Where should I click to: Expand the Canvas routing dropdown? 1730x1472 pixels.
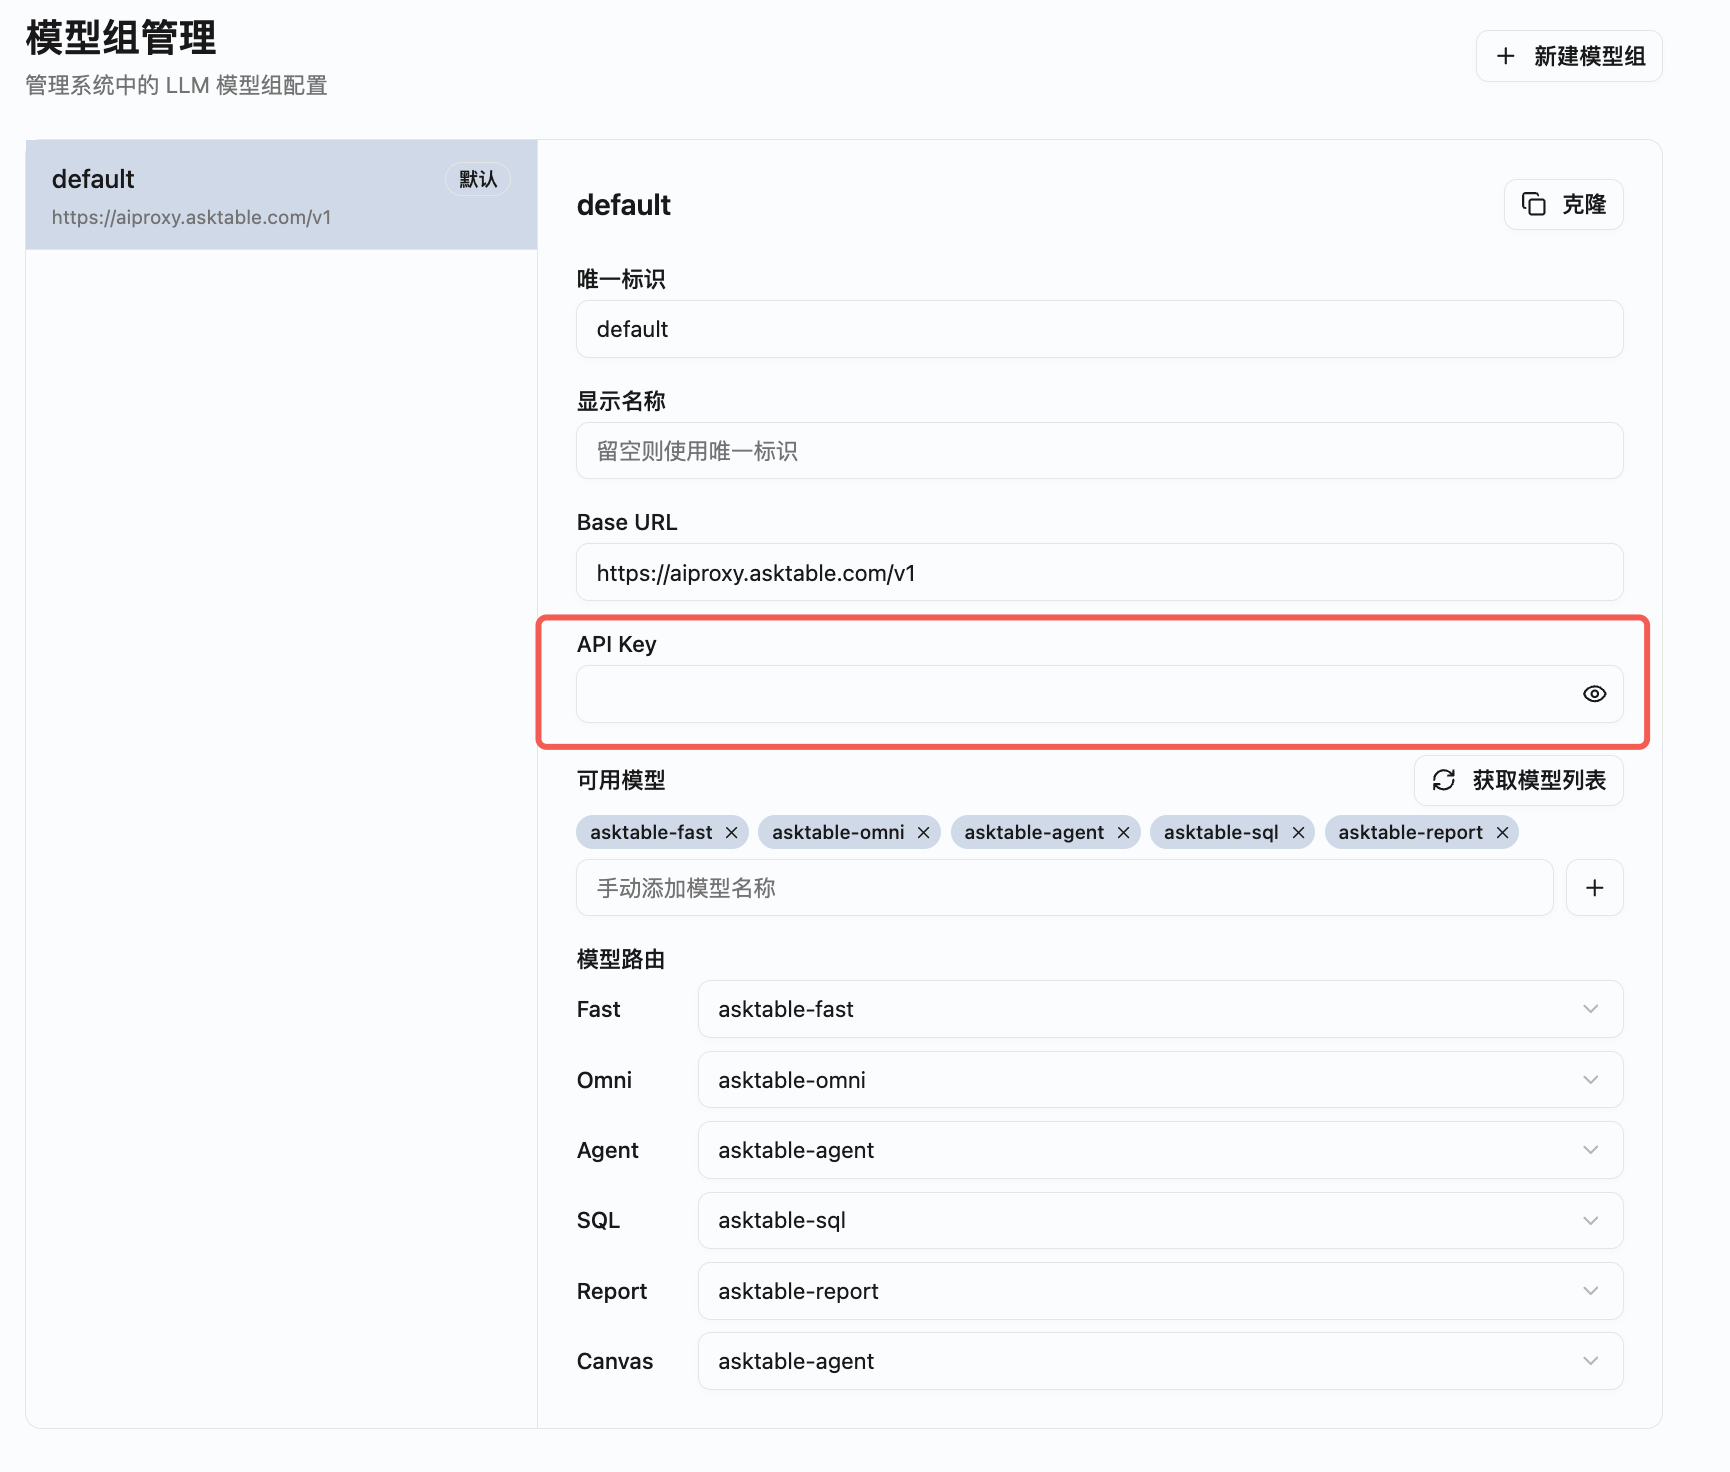pos(1590,1361)
